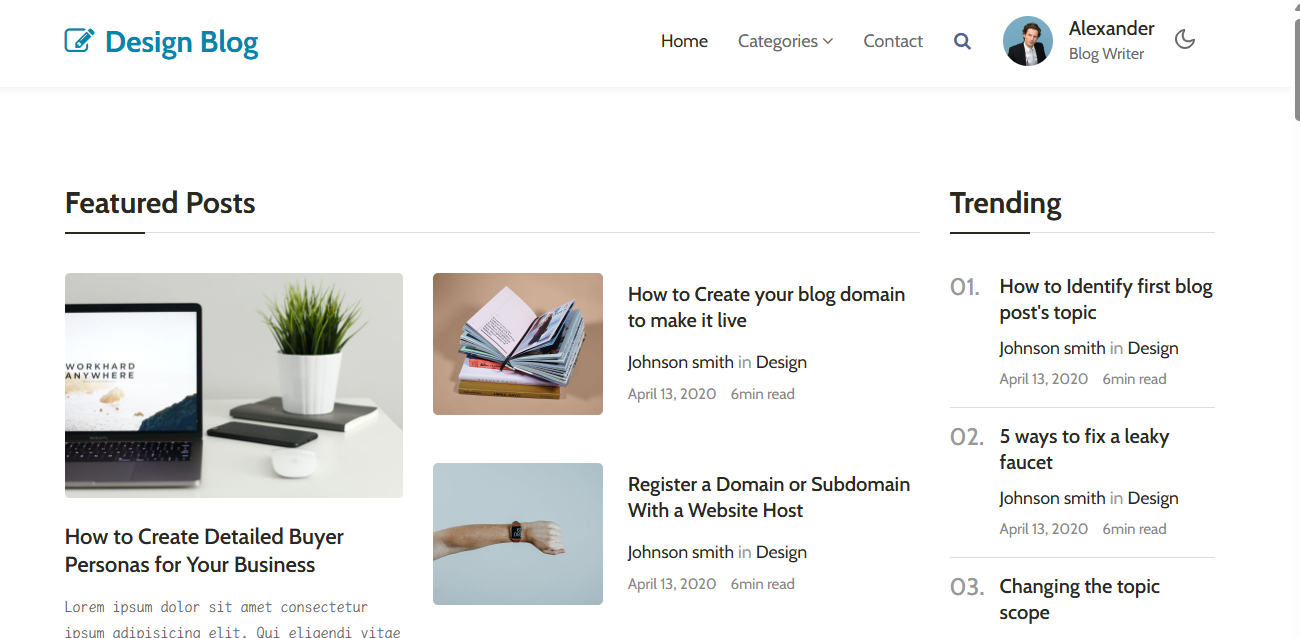Click the Alexander profile name
This screenshot has width=1300, height=638.
tap(1112, 28)
